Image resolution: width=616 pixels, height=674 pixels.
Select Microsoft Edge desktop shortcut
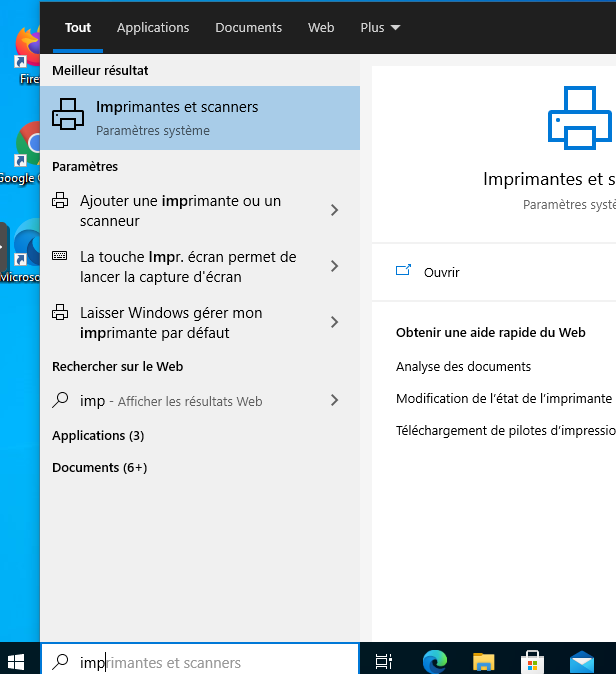point(21,251)
